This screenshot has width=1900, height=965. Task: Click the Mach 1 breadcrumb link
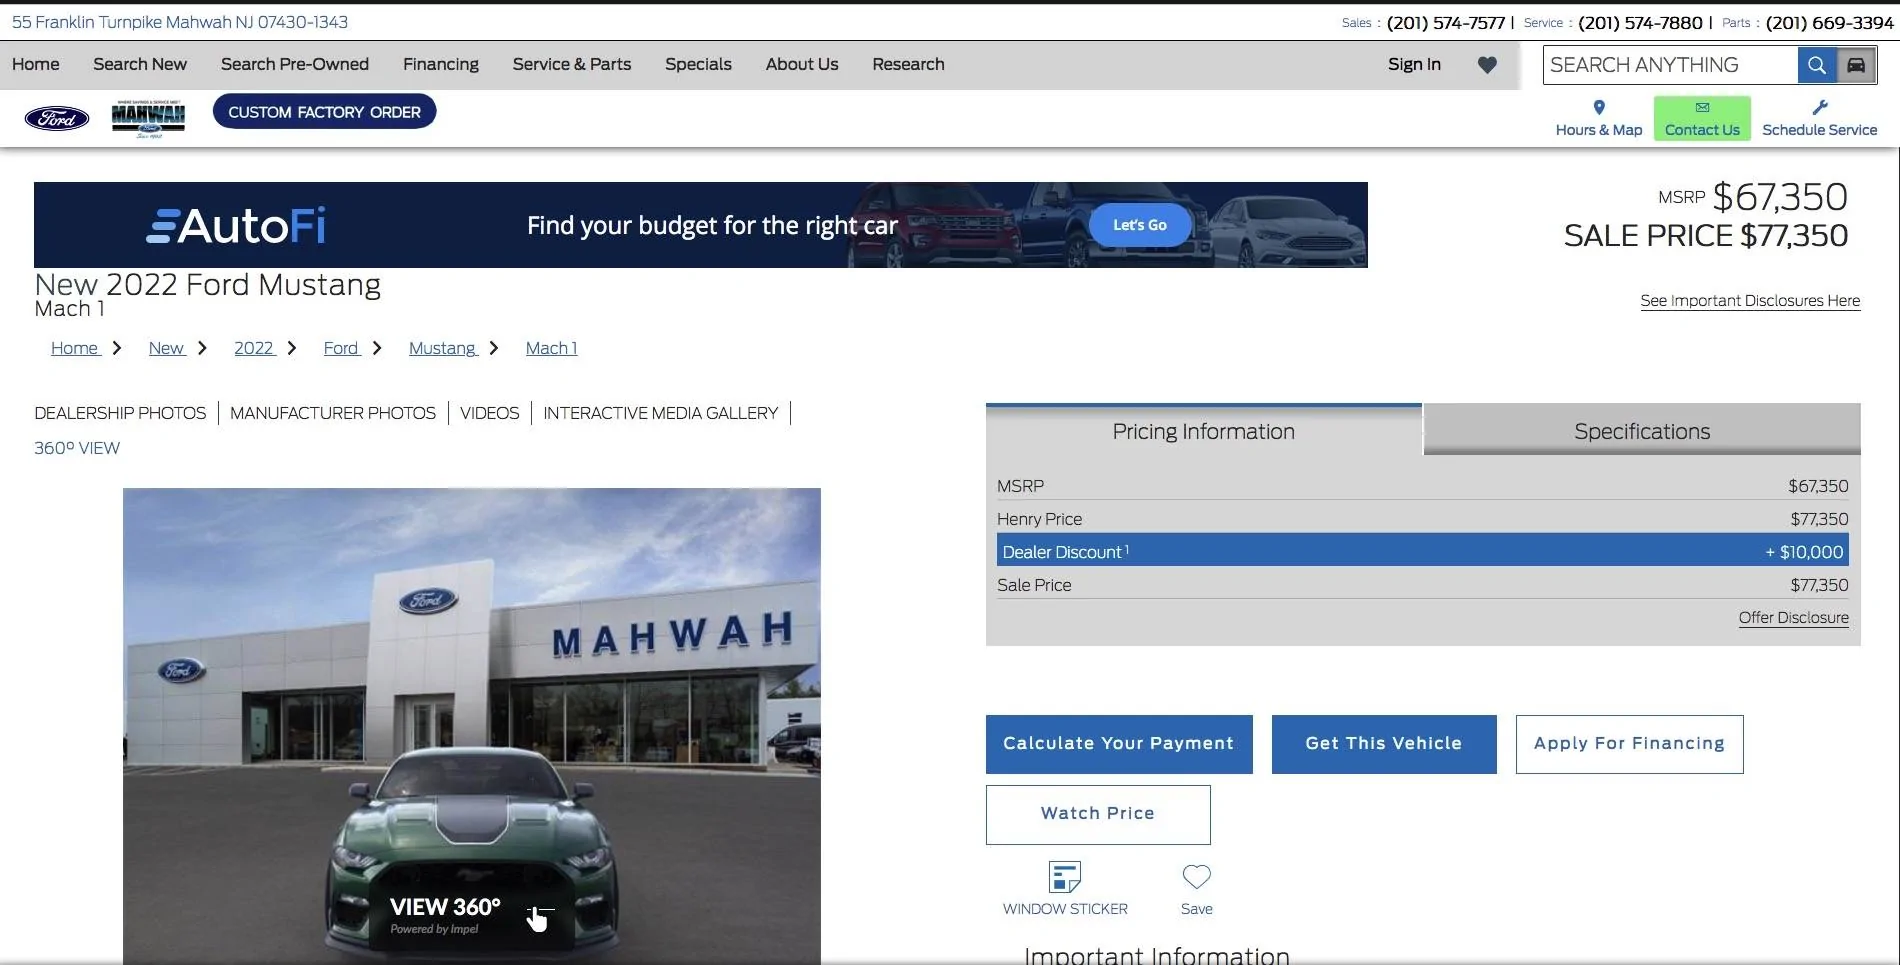click(552, 348)
